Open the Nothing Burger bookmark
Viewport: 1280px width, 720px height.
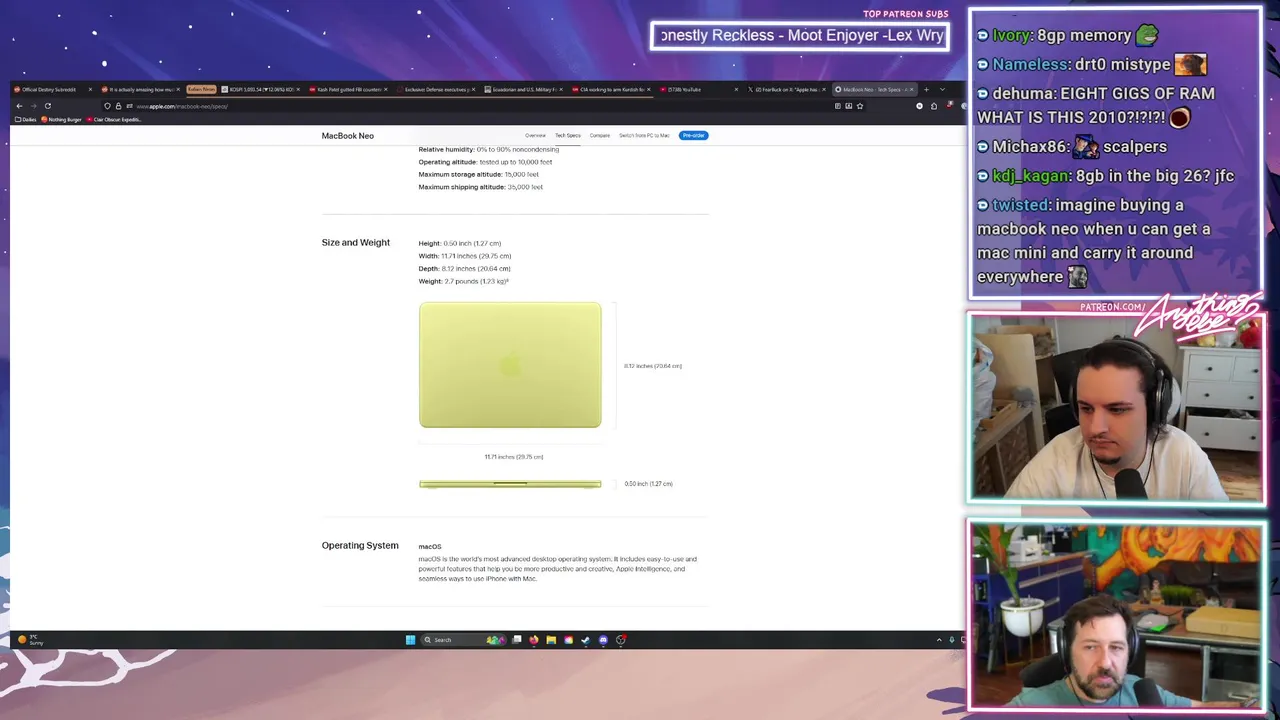62,120
